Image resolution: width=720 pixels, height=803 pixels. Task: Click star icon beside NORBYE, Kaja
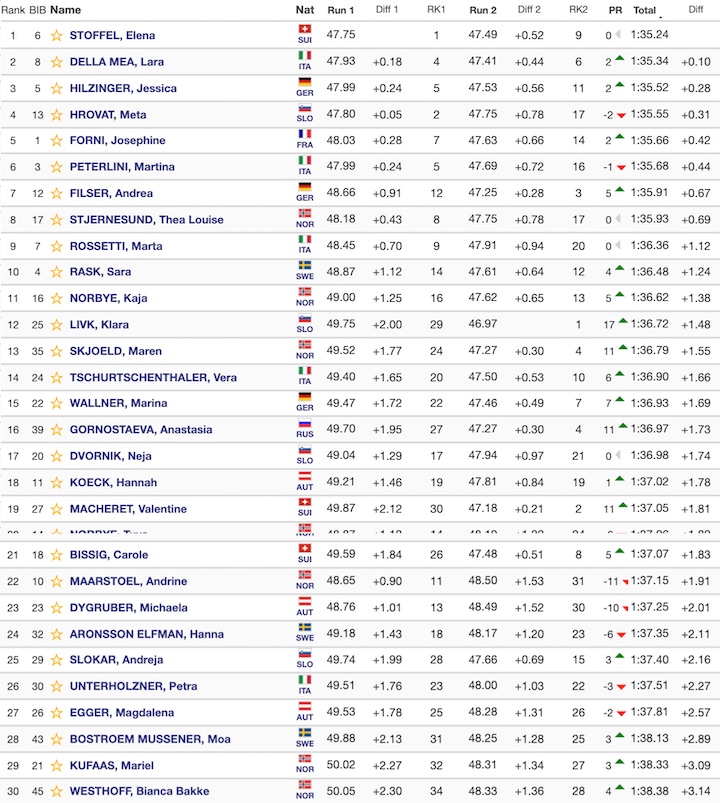(56, 298)
